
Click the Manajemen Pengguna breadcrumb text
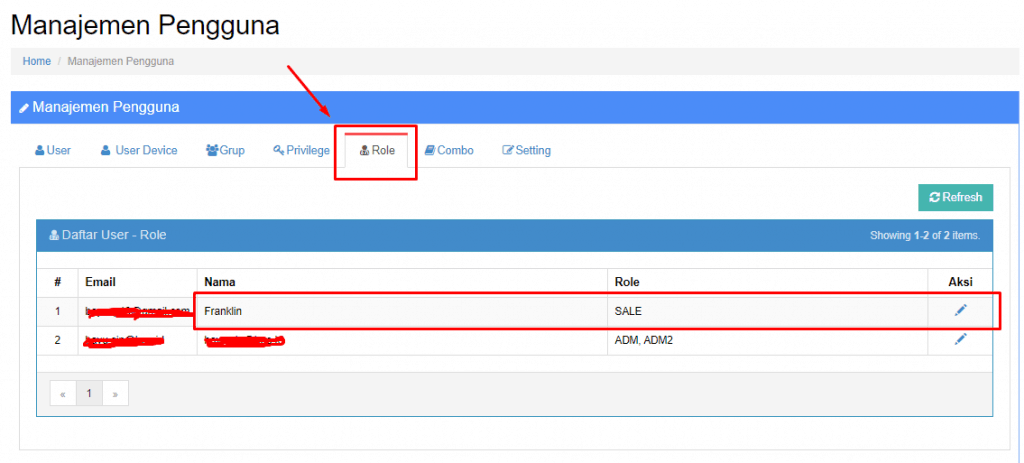tap(121, 61)
